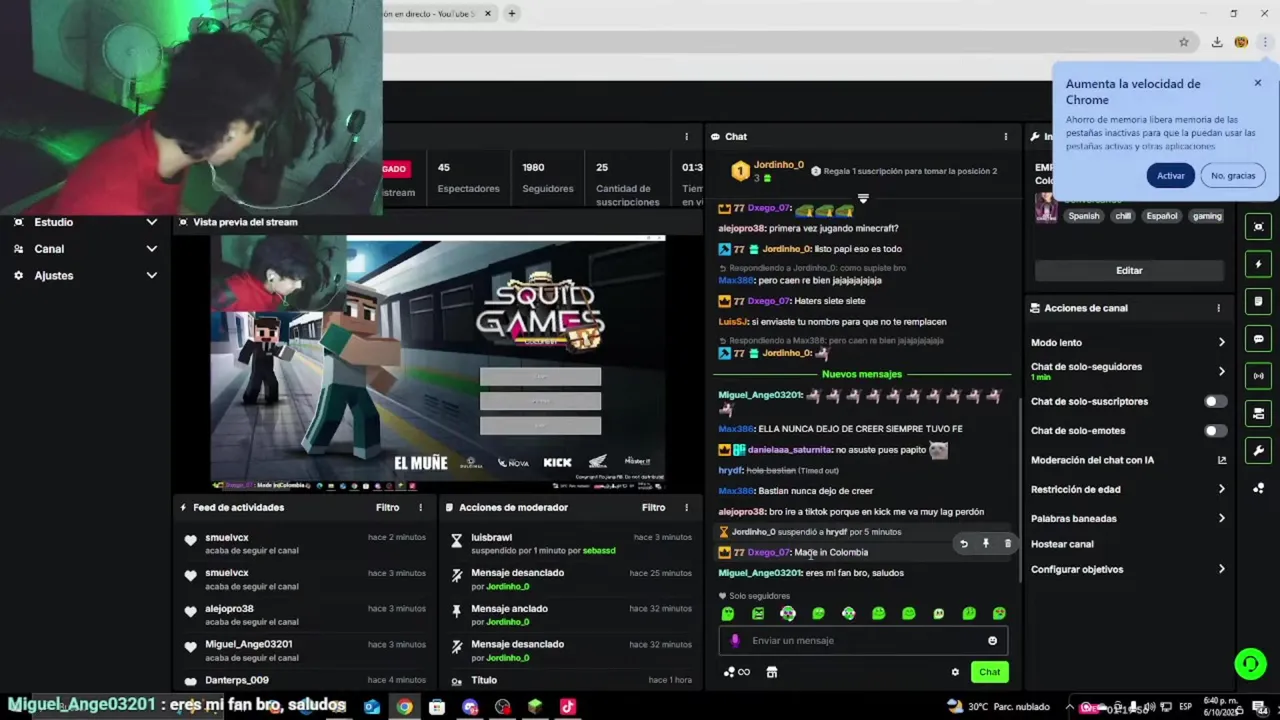Bookmark page with Chrome star icon
The image size is (1280, 720).
[1184, 42]
